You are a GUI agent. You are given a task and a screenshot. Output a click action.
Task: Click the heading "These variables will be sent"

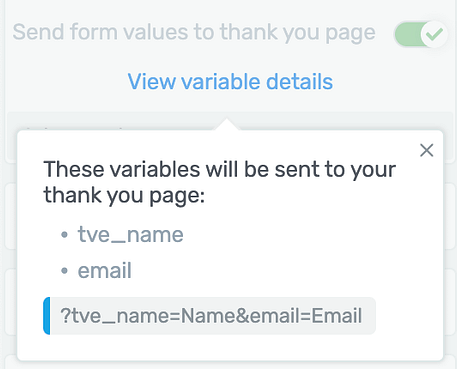pyautogui.click(x=220, y=169)
